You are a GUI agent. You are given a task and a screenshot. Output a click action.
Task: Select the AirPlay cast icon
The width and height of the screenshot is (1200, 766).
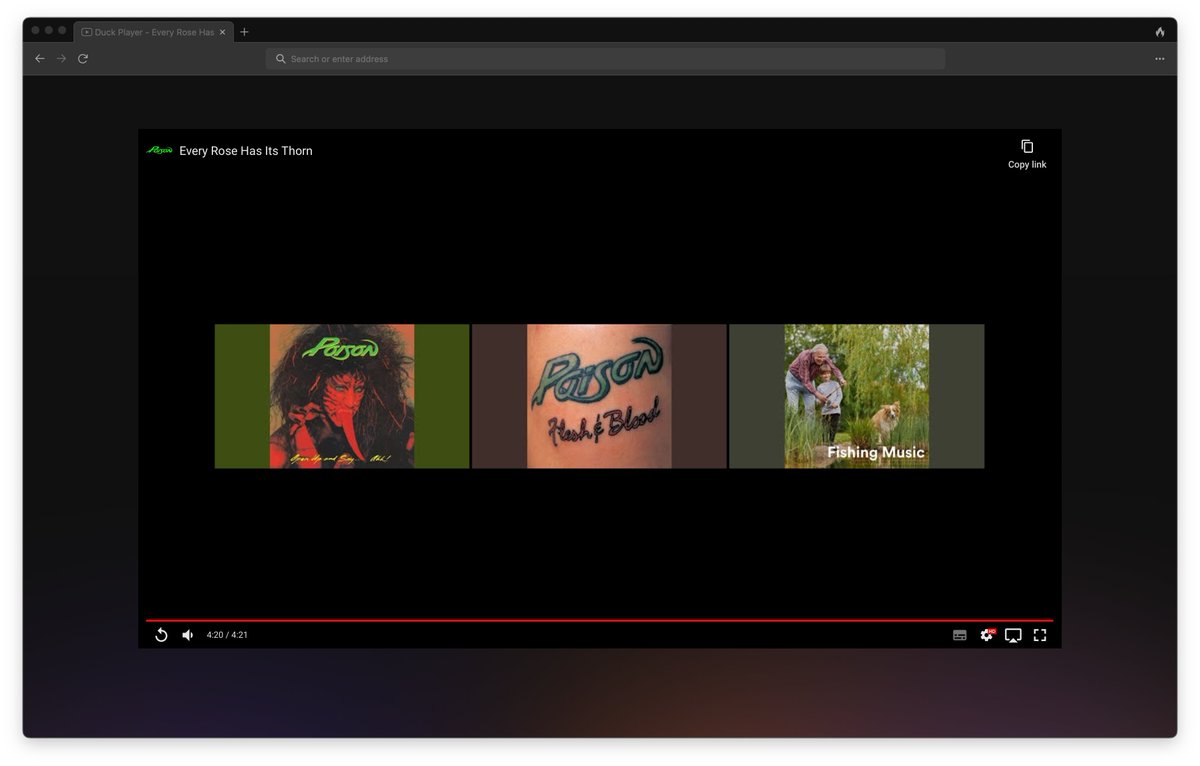click(1013, 635)
